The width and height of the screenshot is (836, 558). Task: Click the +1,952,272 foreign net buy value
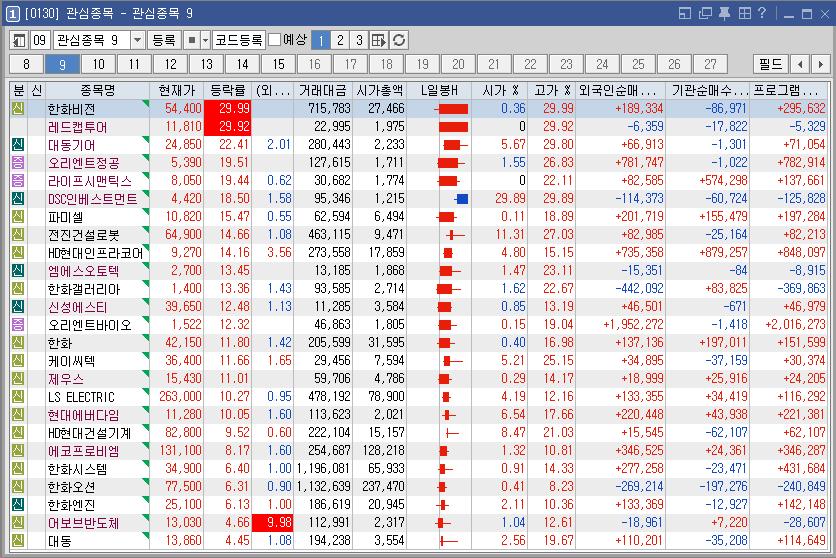coord(633,325)
